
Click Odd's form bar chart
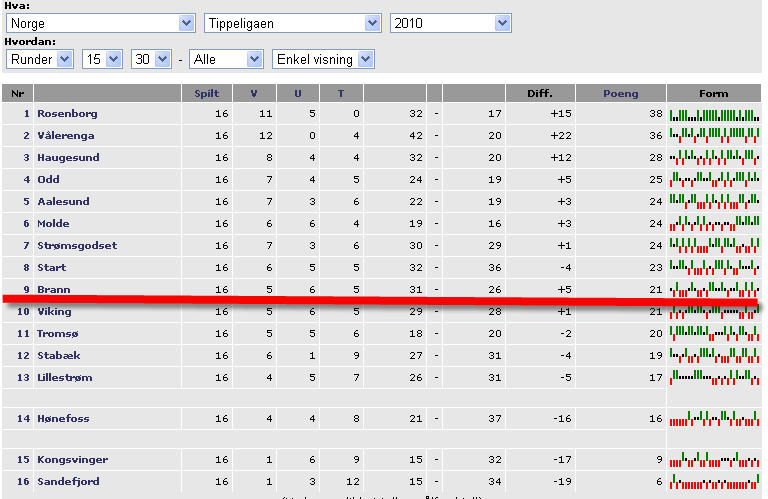click(714, 180)
